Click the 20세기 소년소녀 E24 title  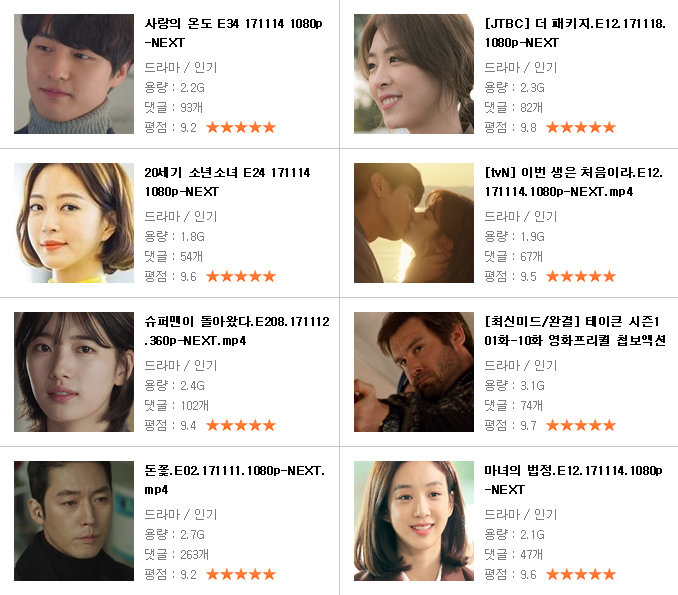pos(227,182)
